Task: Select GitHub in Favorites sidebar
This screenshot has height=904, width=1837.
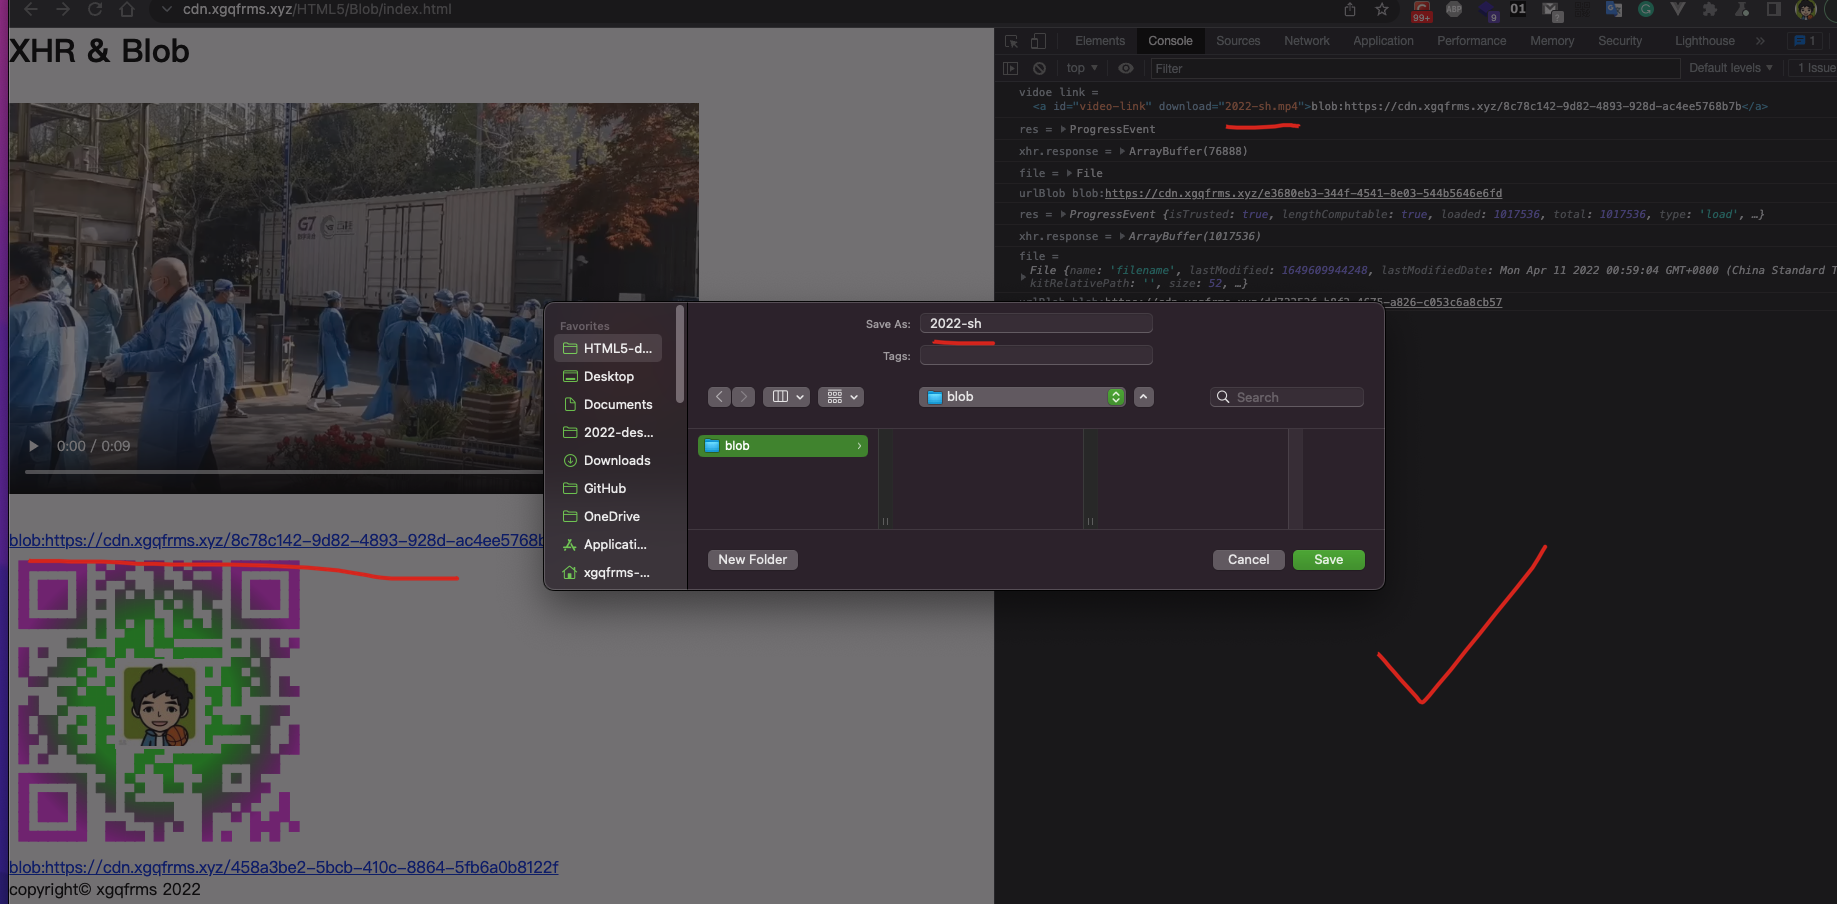Action: pyautogui.click(x=608, y=488)
